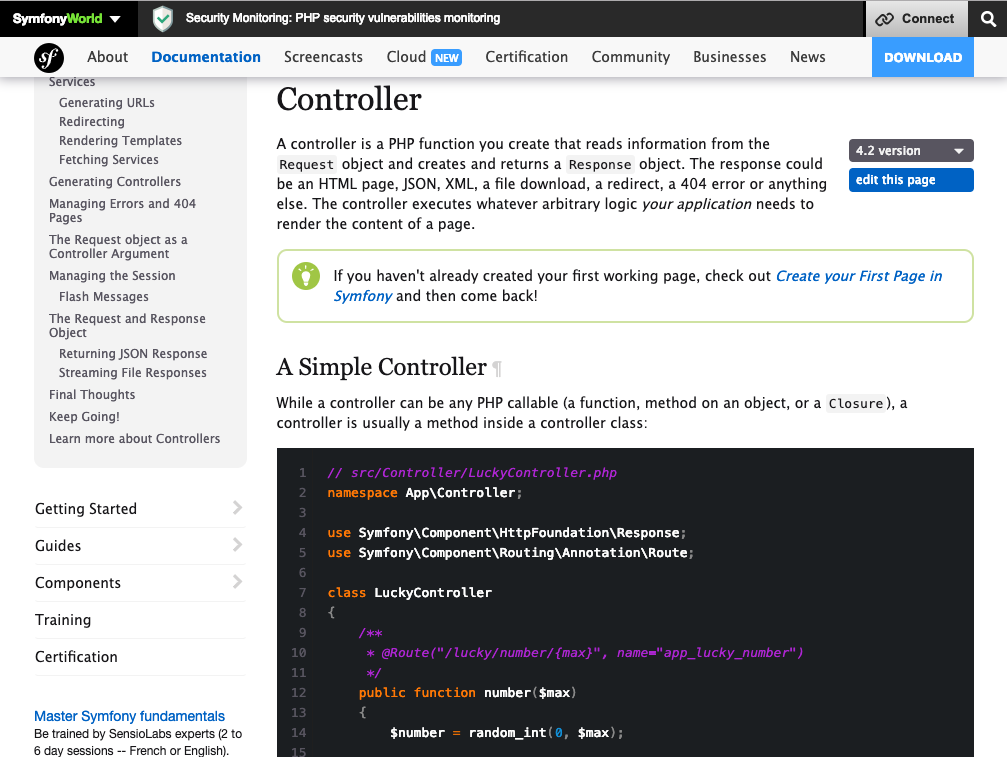Click the Response inline code text

[x=600, y=164]
